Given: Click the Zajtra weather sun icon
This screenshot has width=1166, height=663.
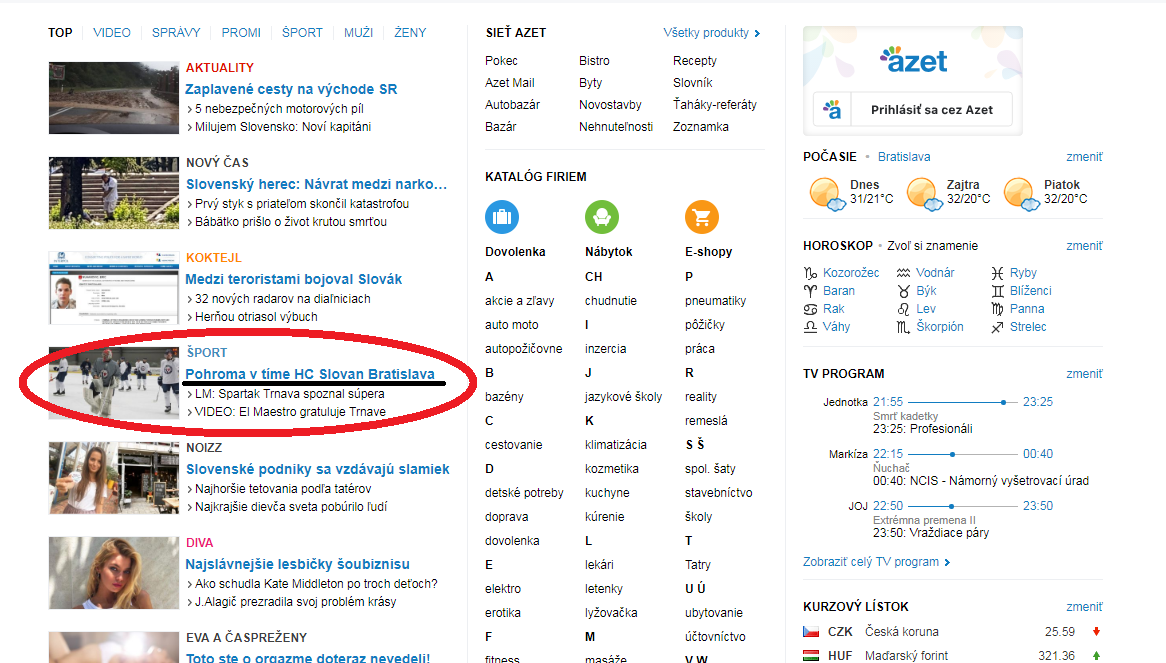Looking at the screenshot, I should coord(924,194).
